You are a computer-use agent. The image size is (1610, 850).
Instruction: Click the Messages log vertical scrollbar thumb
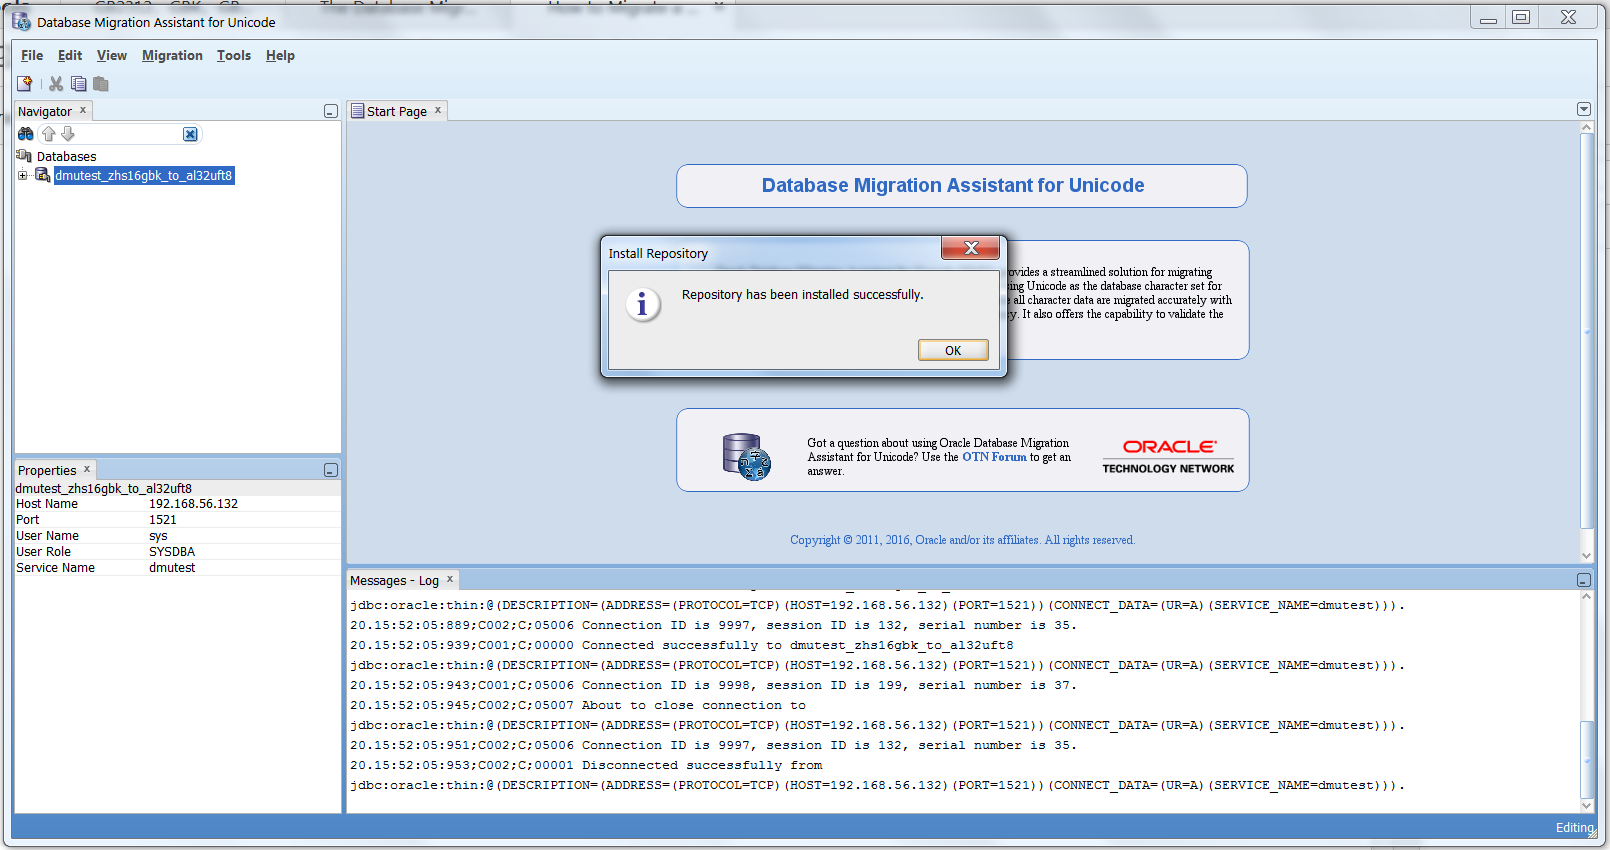tap(1586, 758)
